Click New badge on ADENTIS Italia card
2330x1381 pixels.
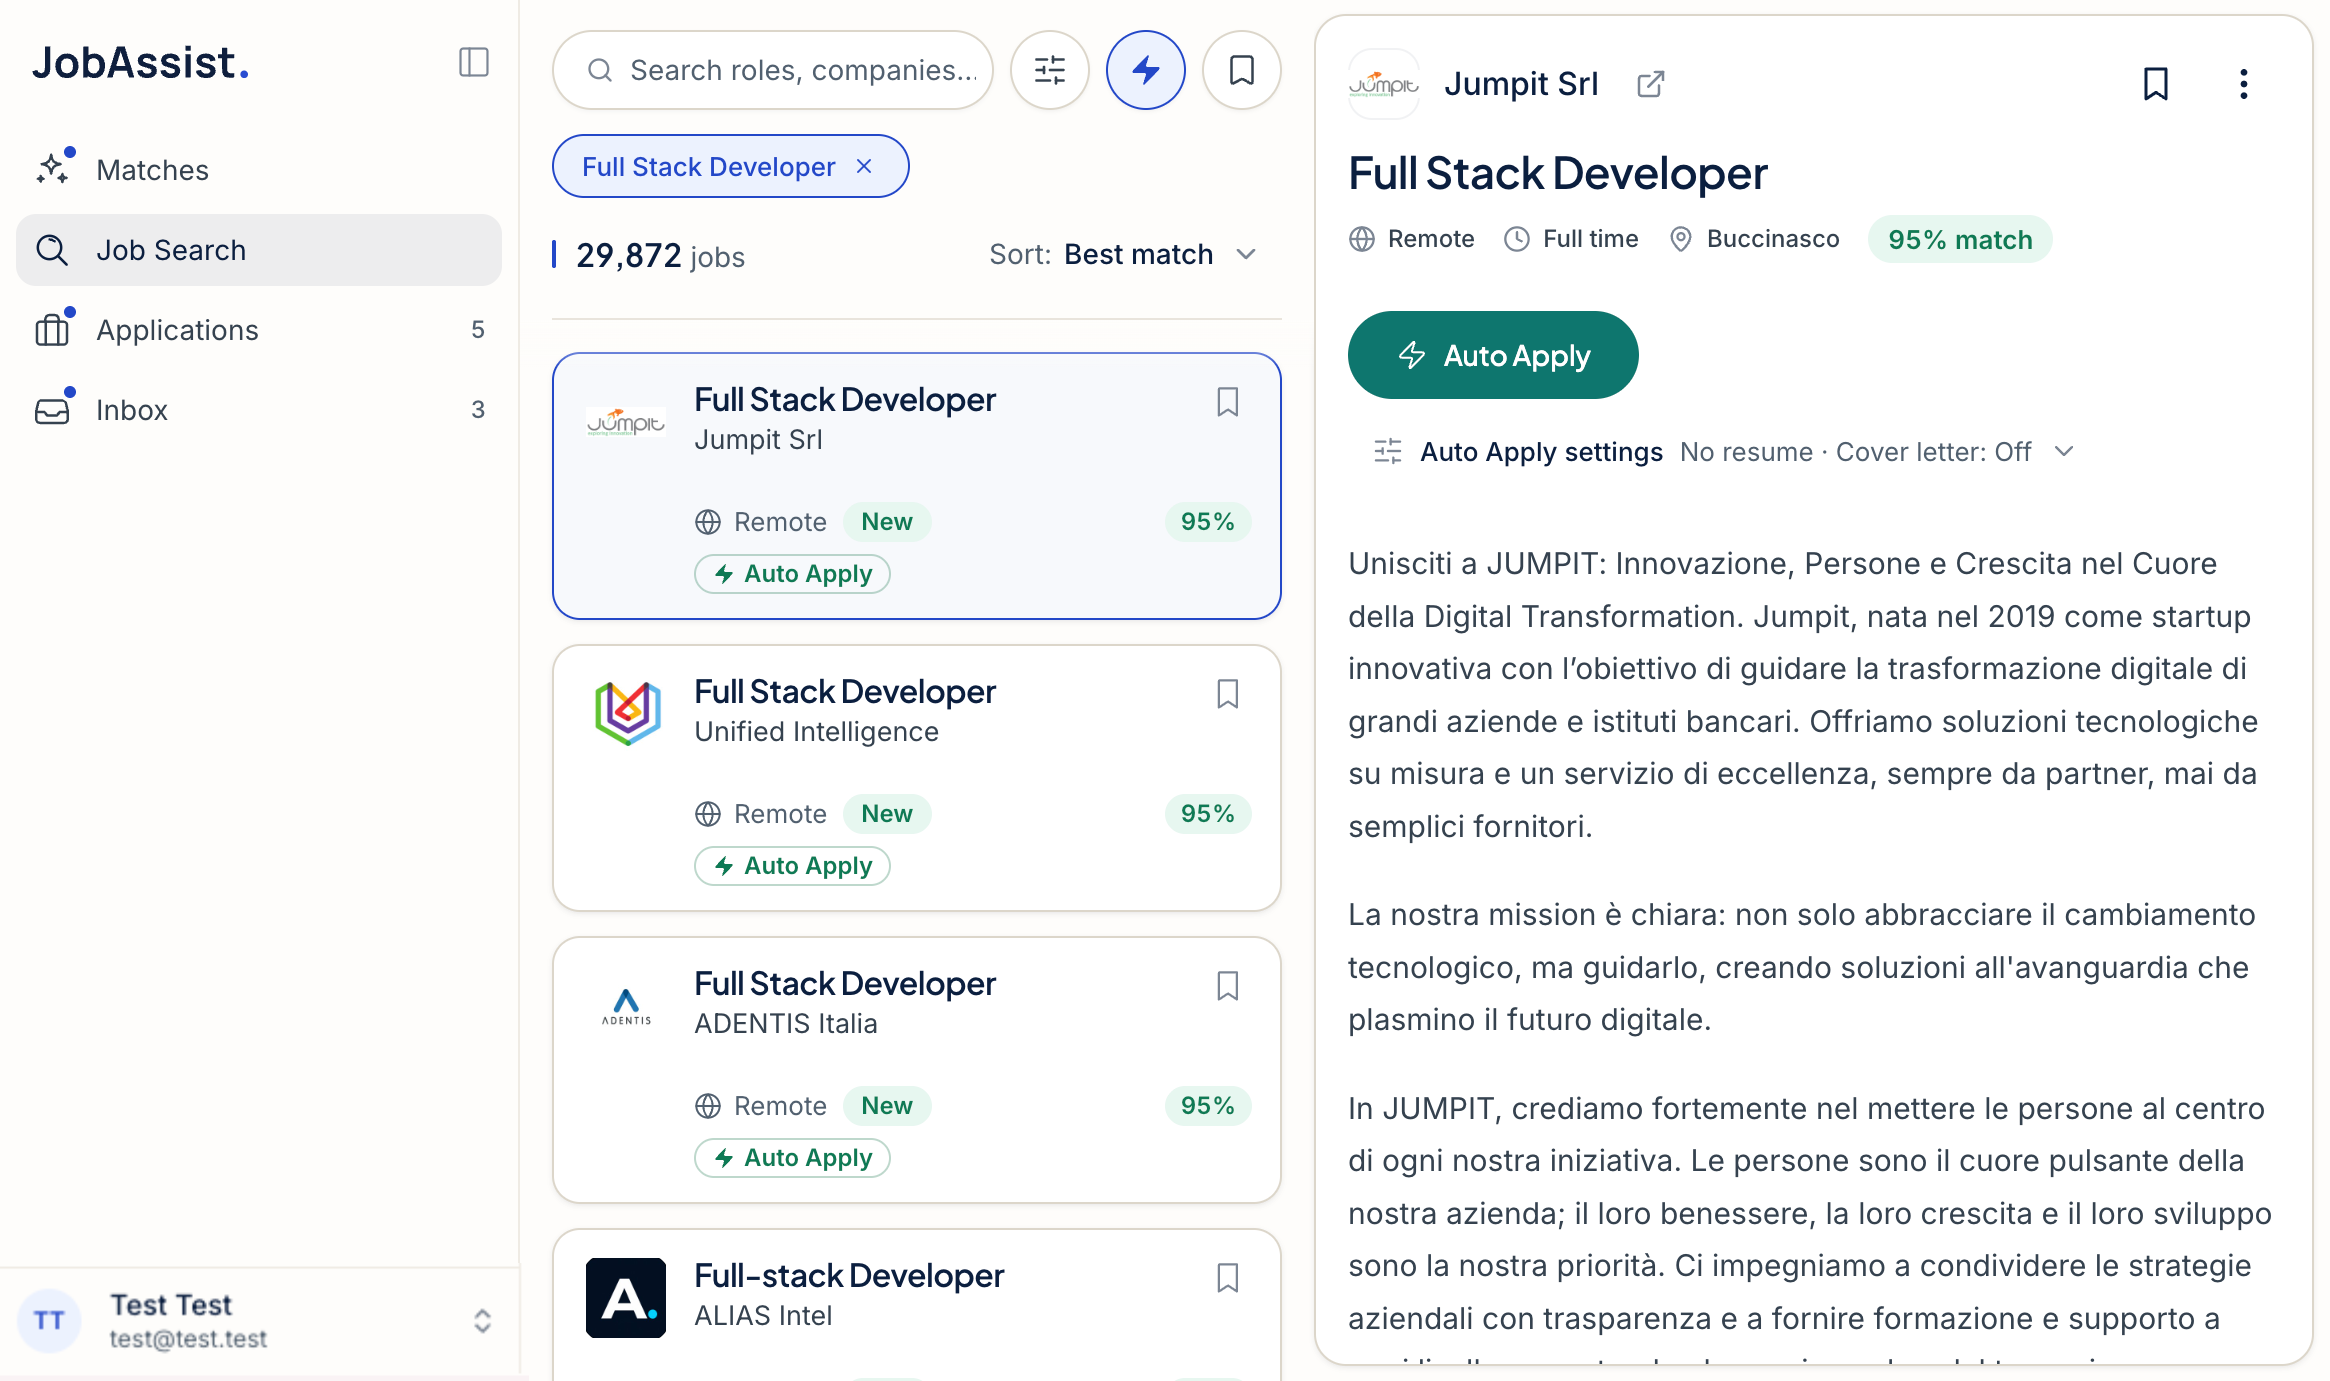(887, 1106)
